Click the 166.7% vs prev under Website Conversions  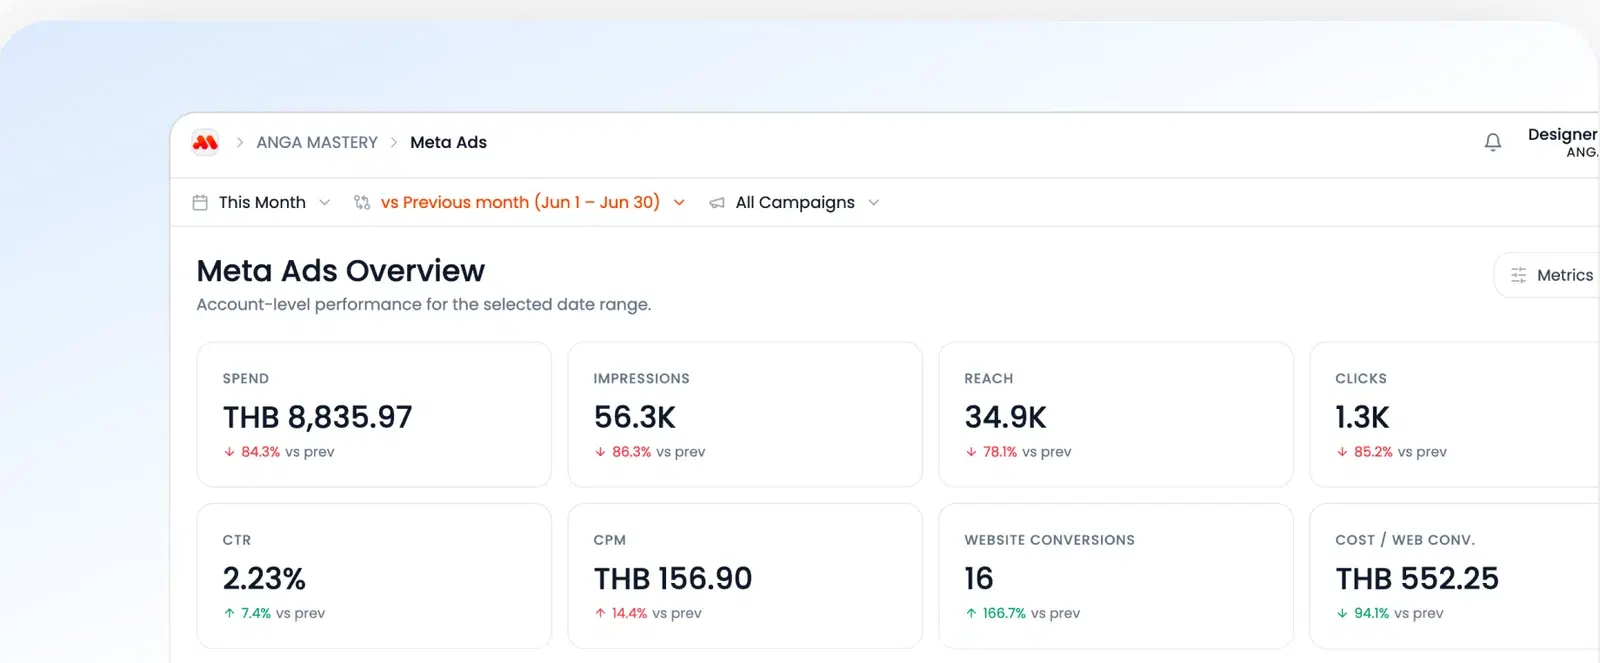(x=1023, y=613)
